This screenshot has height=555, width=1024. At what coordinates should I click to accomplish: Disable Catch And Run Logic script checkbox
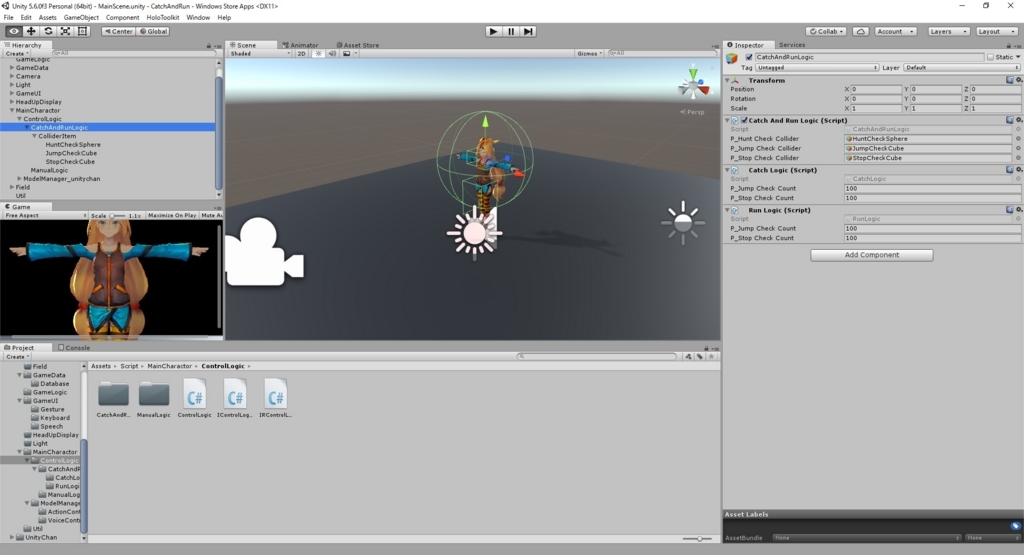744,120
